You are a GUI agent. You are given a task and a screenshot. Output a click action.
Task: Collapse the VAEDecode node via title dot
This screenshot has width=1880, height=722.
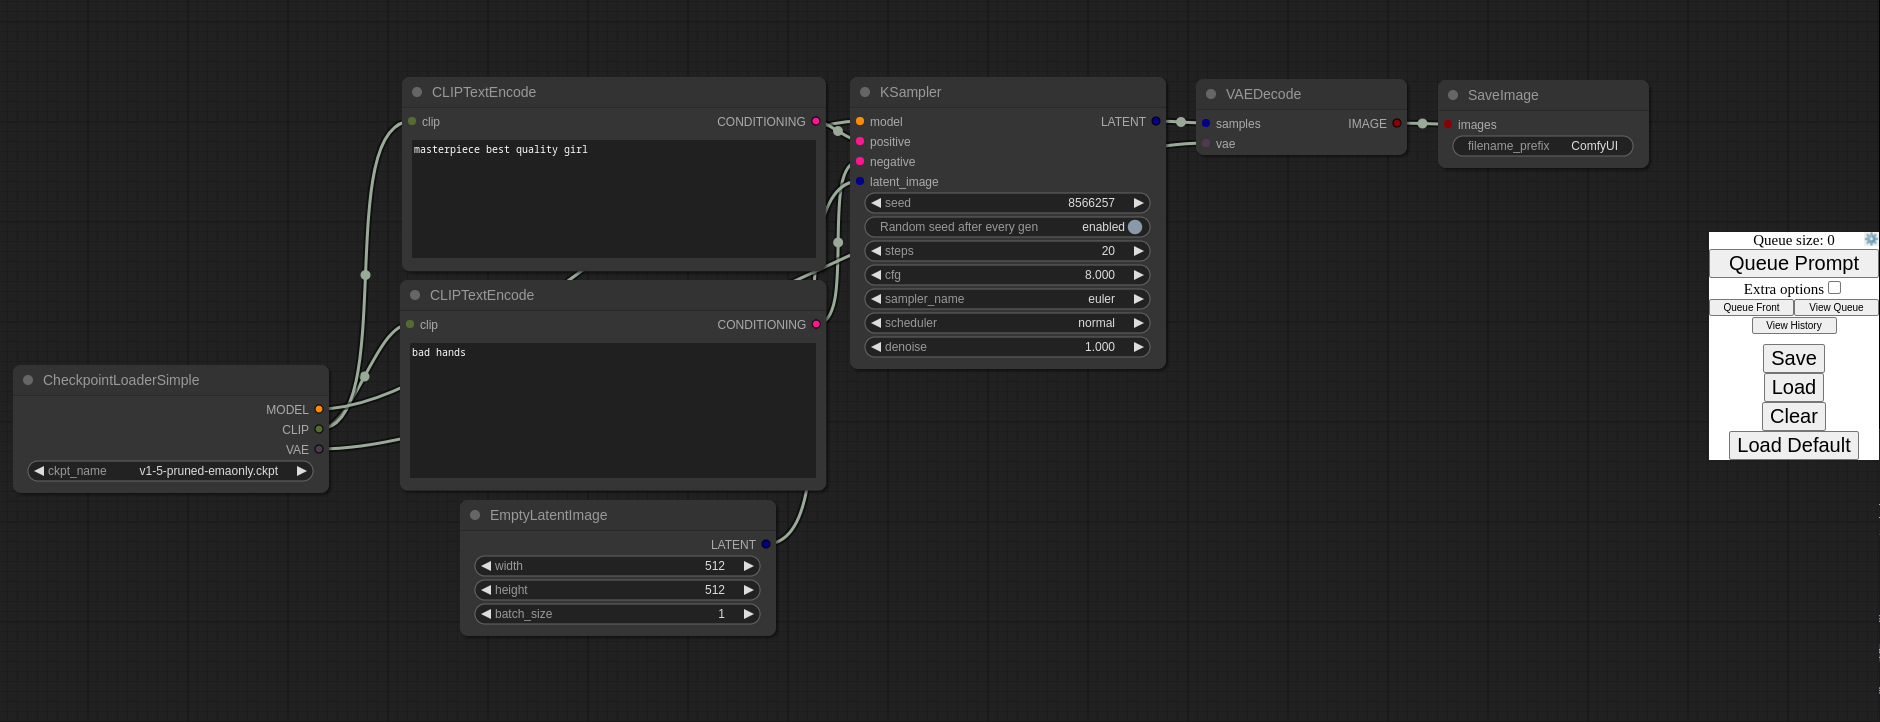click(x=1211, y=94)
